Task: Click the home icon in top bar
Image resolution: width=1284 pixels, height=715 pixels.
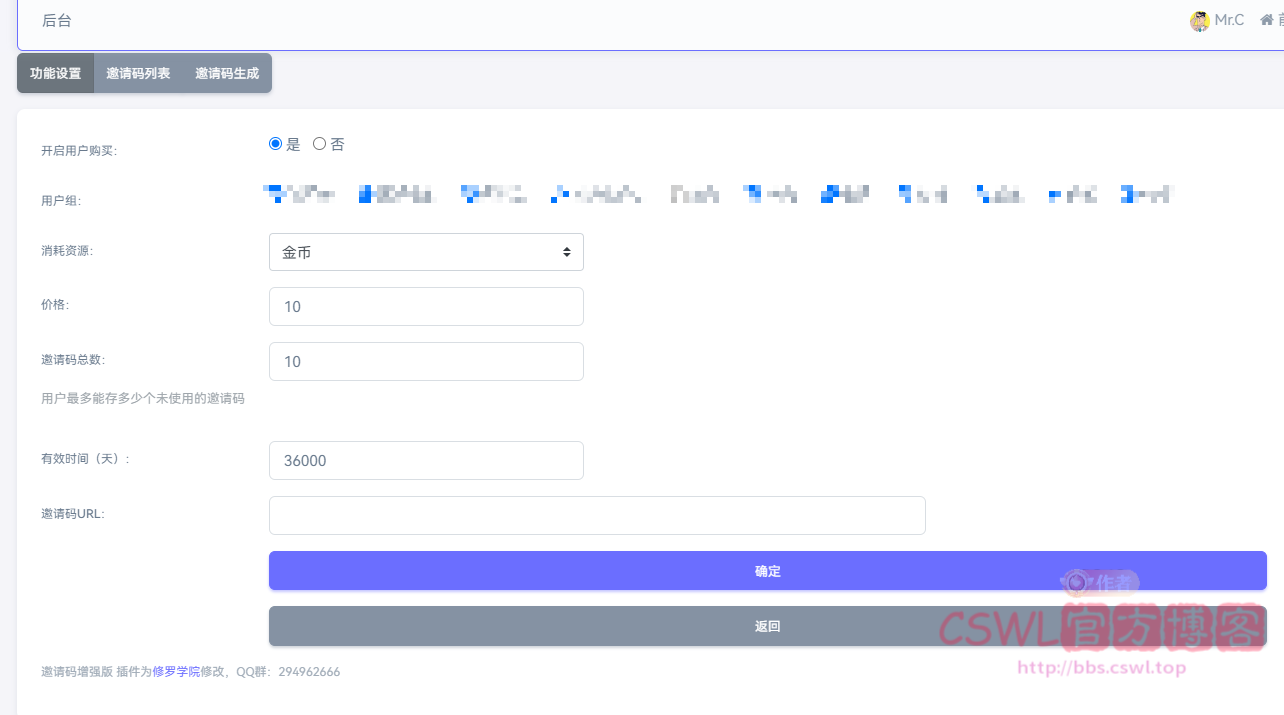Action: tap(1266, 20)
